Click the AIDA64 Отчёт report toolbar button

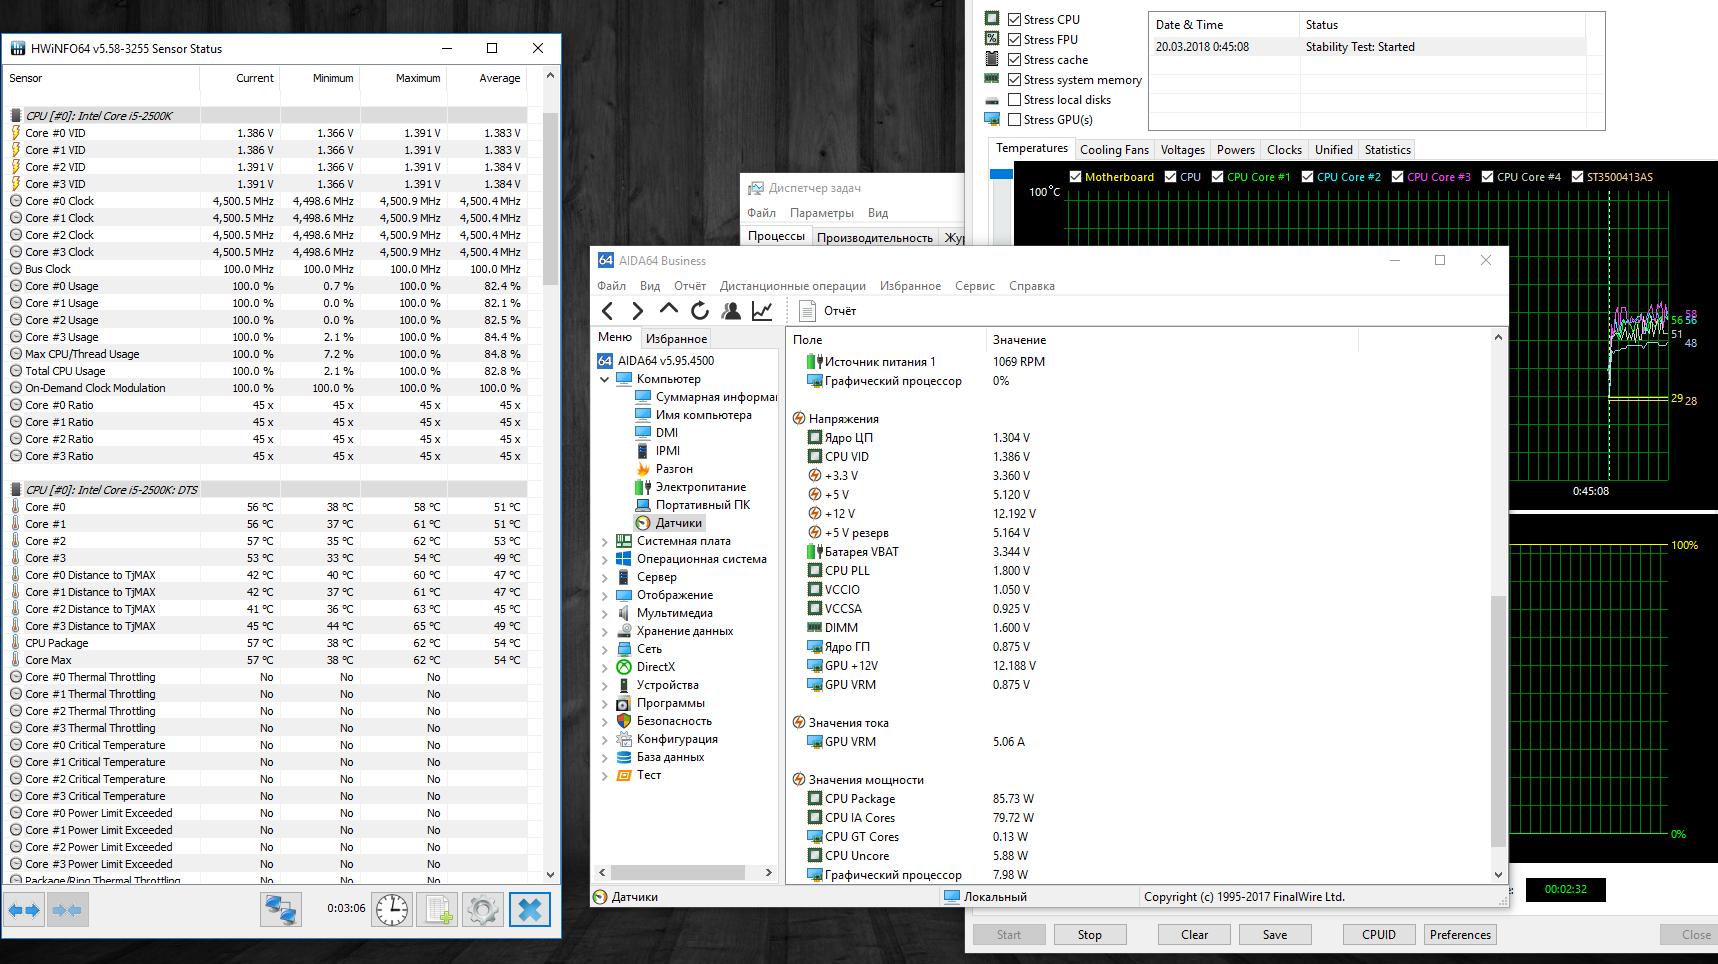click(x=828, y=311)
